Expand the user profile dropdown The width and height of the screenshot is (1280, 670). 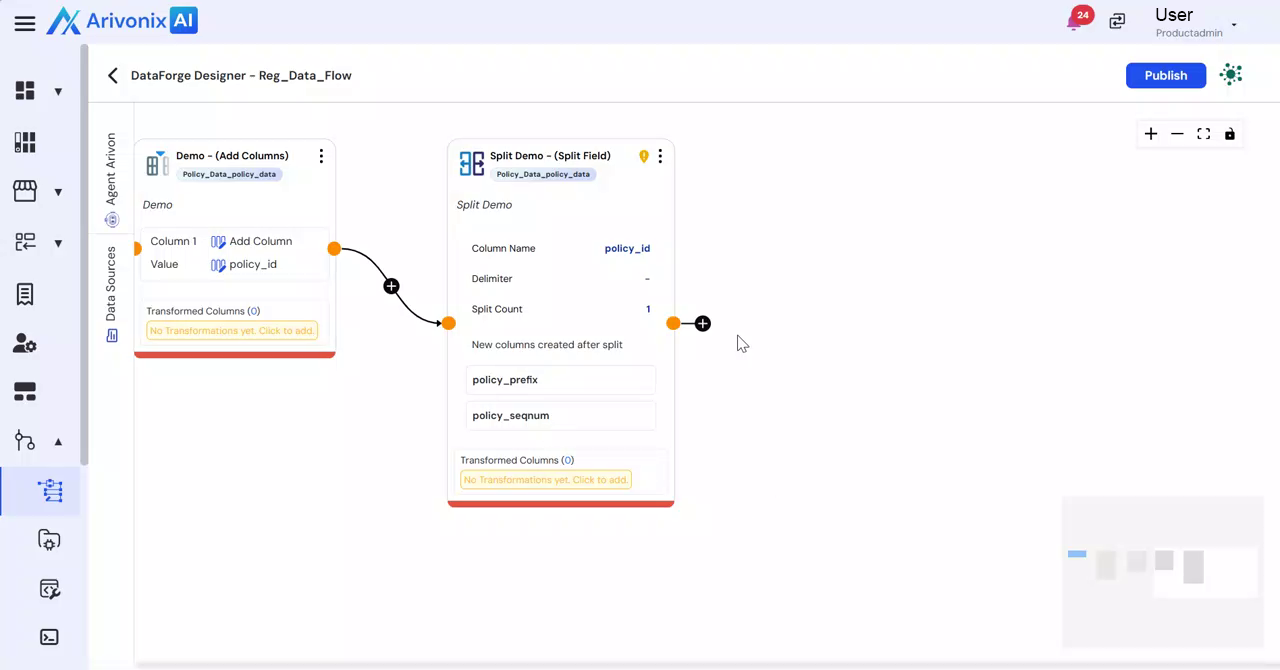click(1234, 24)
